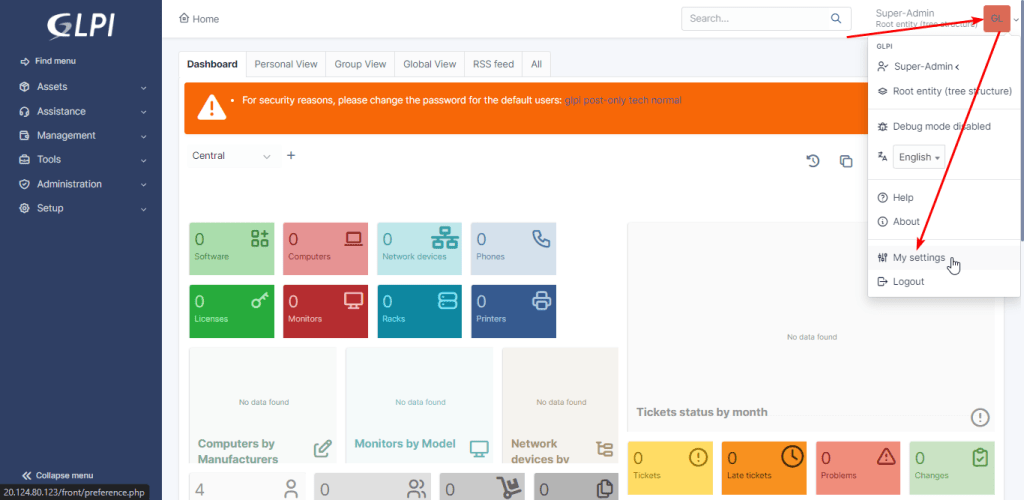Switch to the Personal View tab

[x=285, y=64]
